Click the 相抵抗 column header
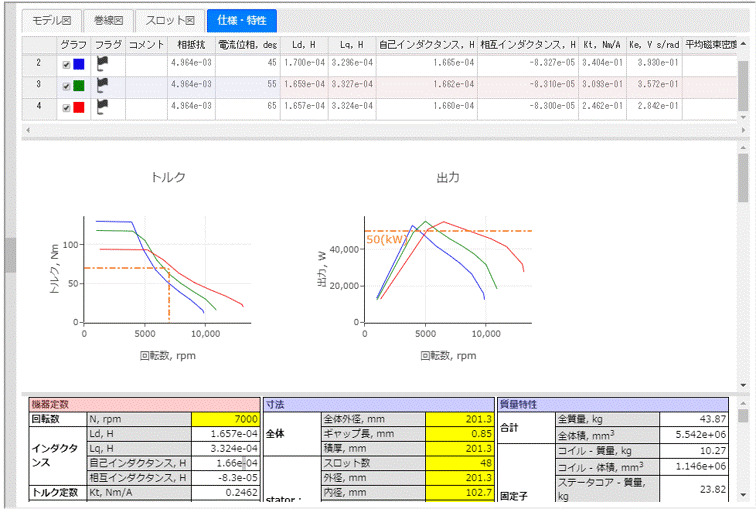The width and height of the screenshot is (756, 512). [191, 44]
